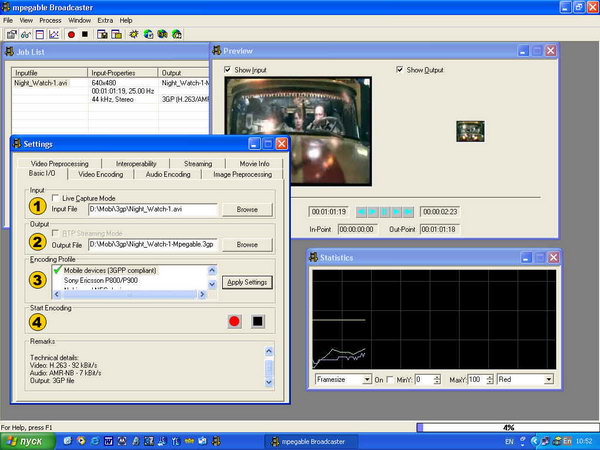
Task: Click the pause button in the Preview player
Action: pyautogui.click(x=385, y=212)
